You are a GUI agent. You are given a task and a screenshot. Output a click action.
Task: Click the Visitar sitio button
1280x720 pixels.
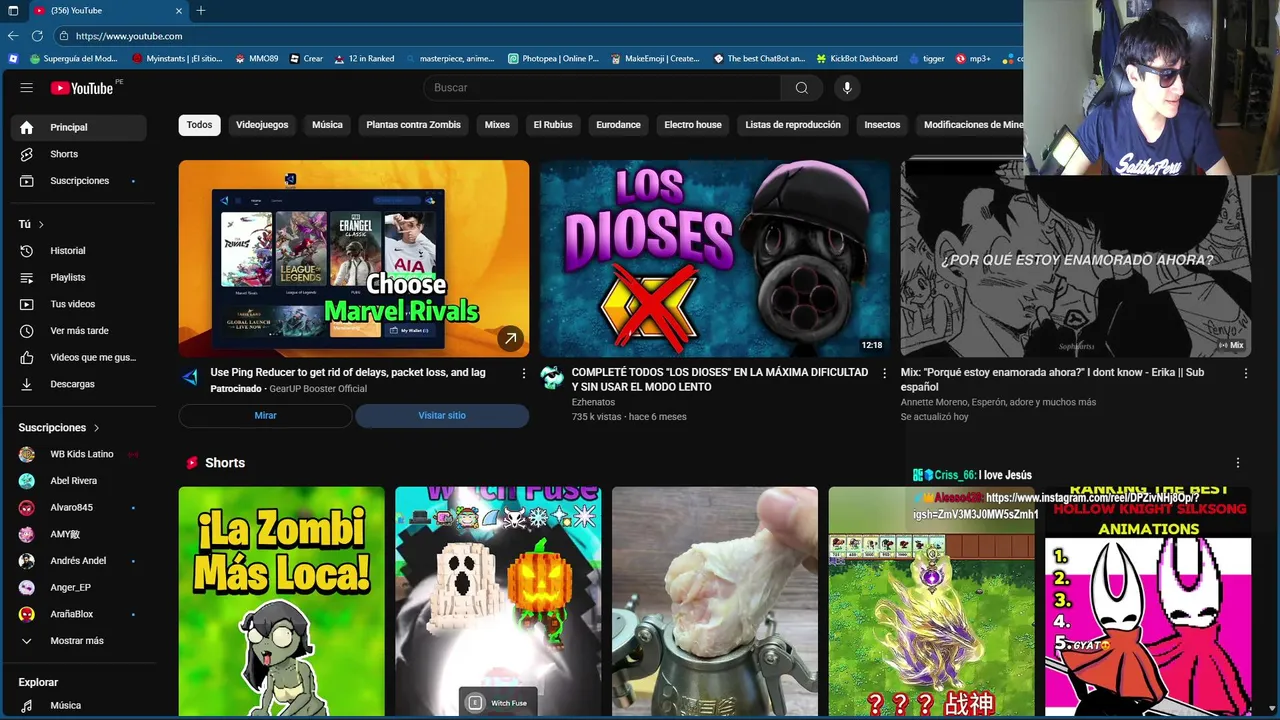(442, 416)
